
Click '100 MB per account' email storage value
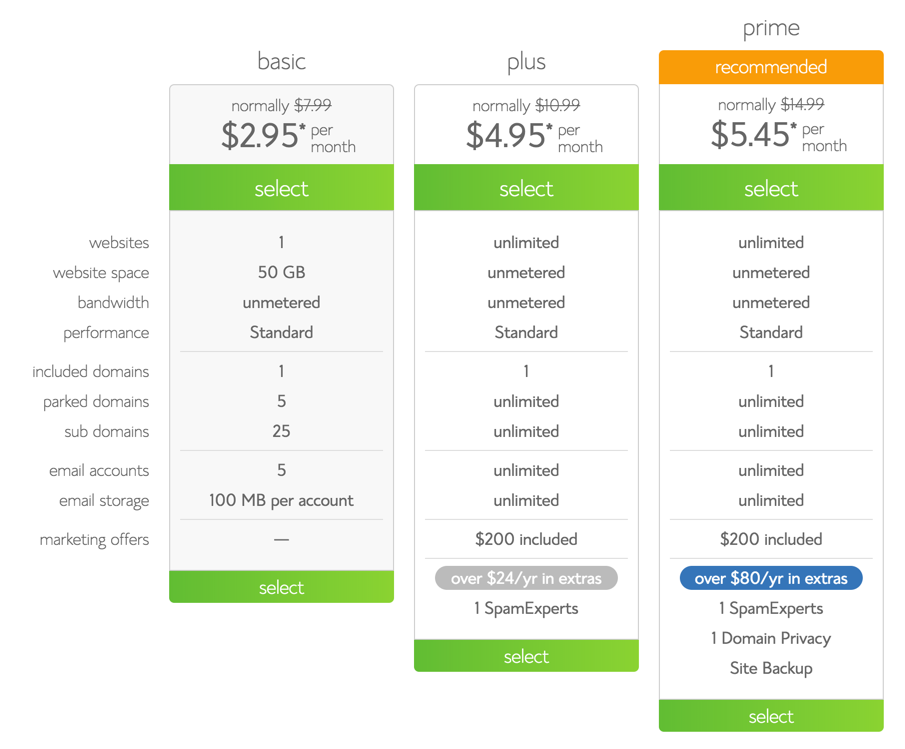tap(281, 500)
